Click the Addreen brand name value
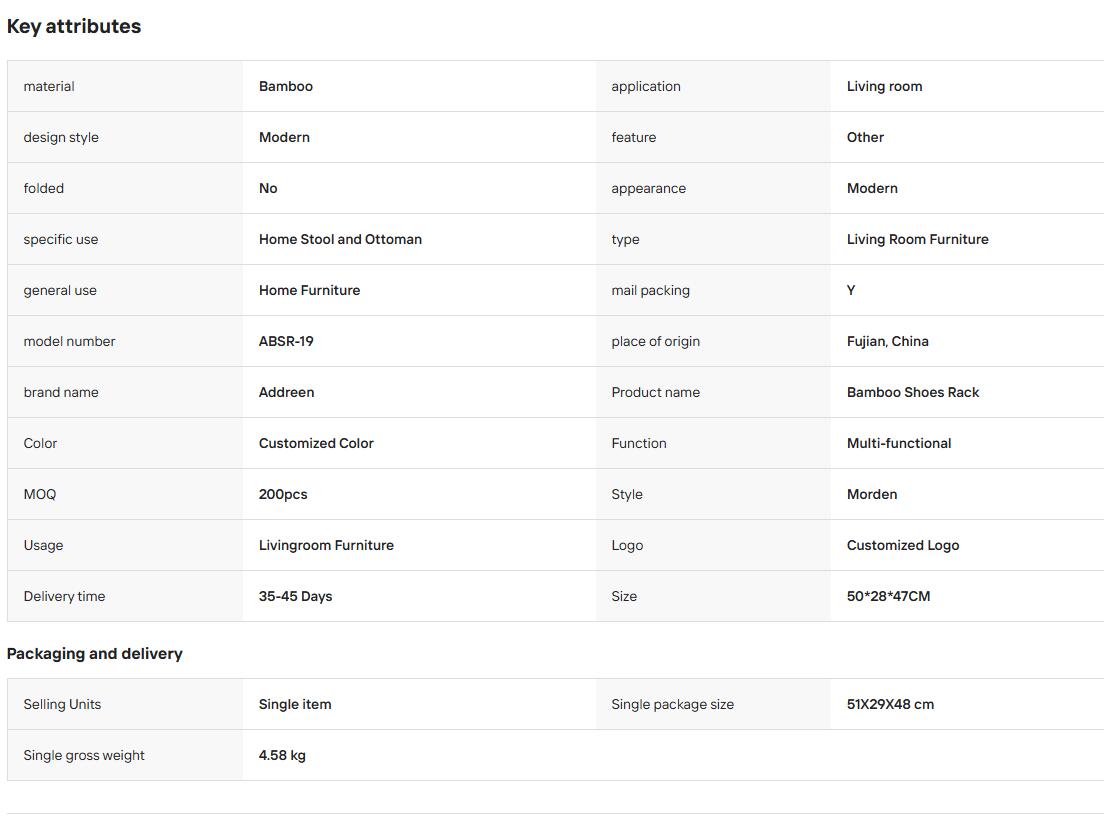The width and height of the screenshot is (1104, 823). click(287, 392)
